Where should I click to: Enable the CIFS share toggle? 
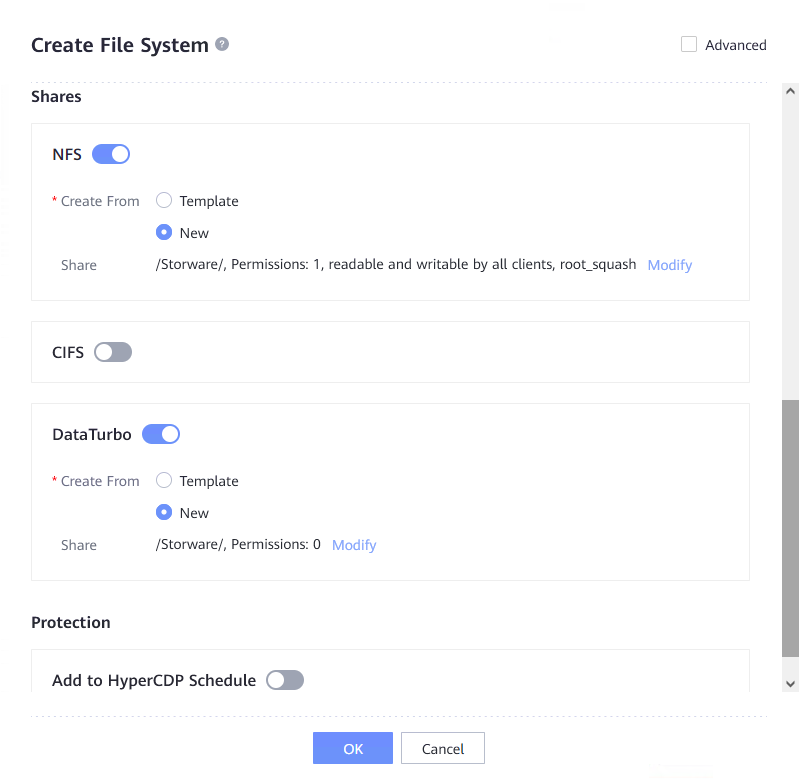[113, 352]
